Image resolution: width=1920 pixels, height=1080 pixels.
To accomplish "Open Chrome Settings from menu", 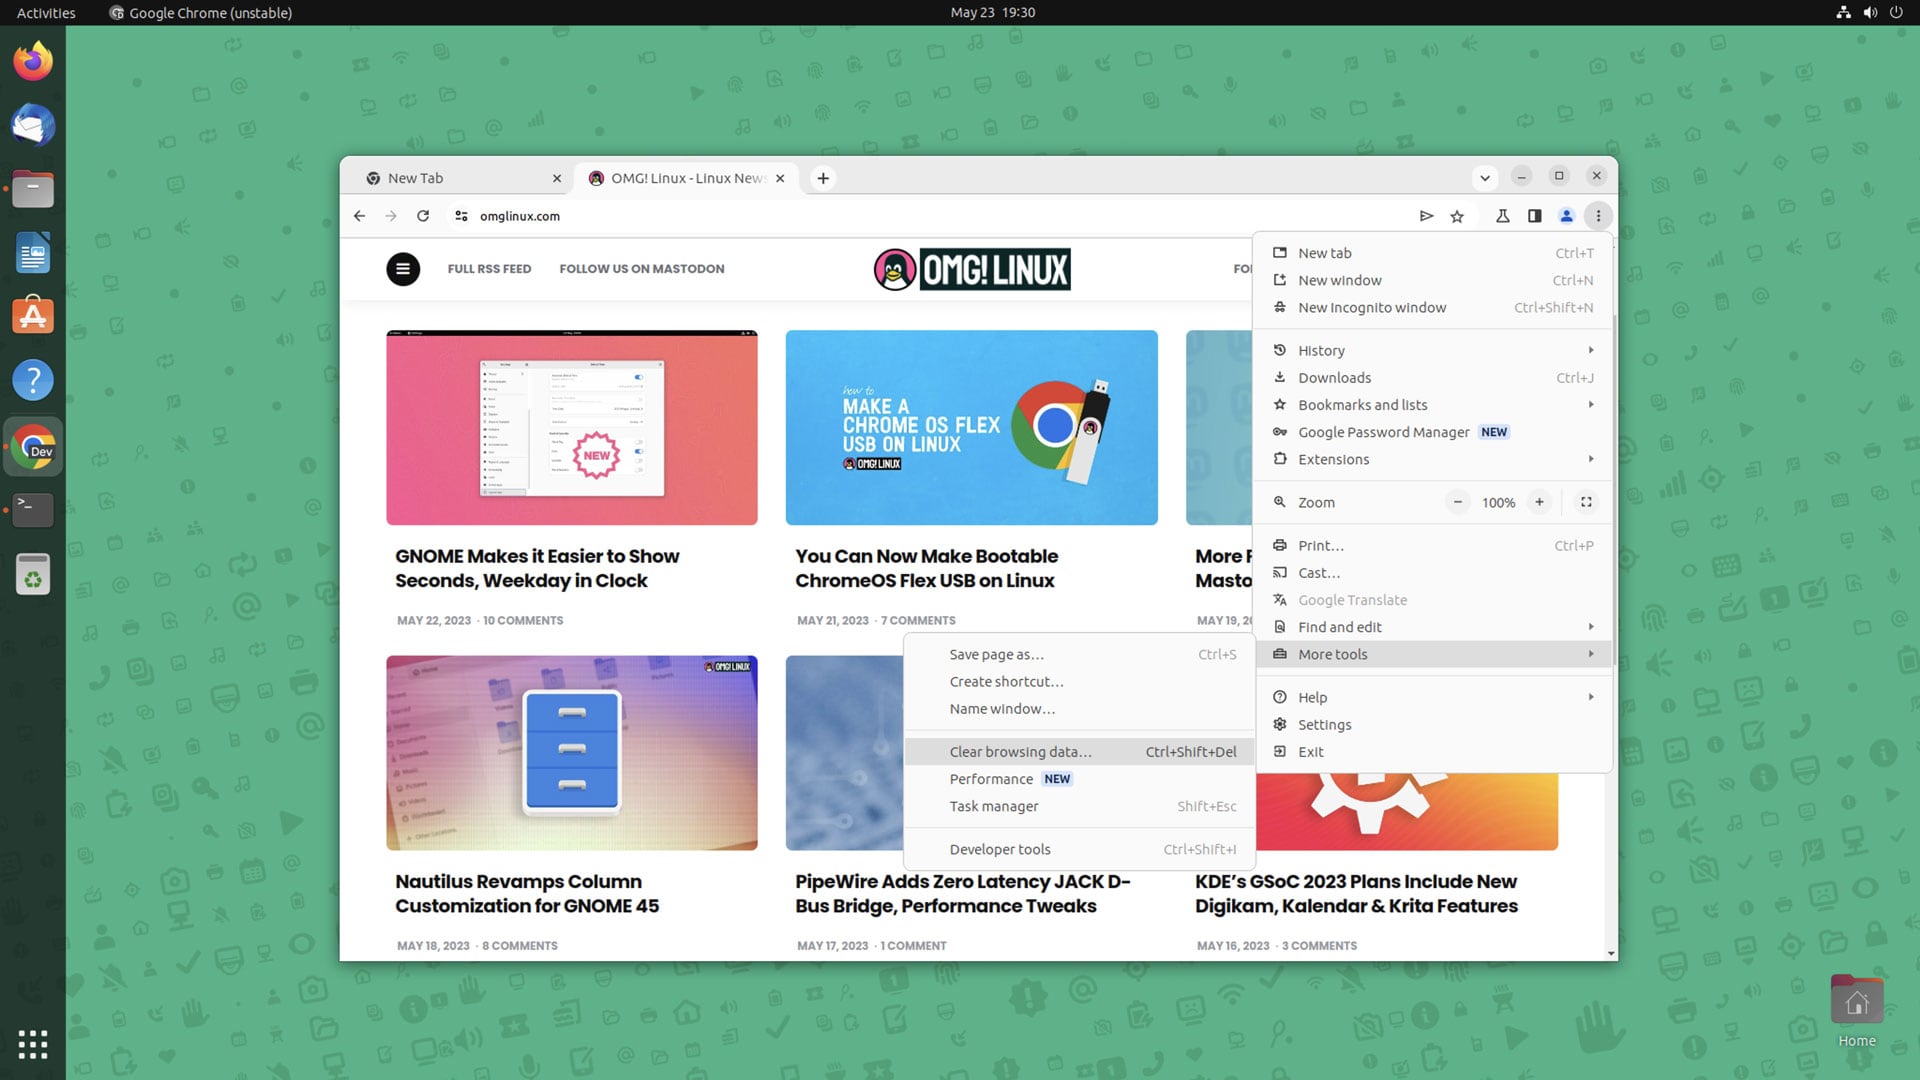I will [x=1433, y=724].
